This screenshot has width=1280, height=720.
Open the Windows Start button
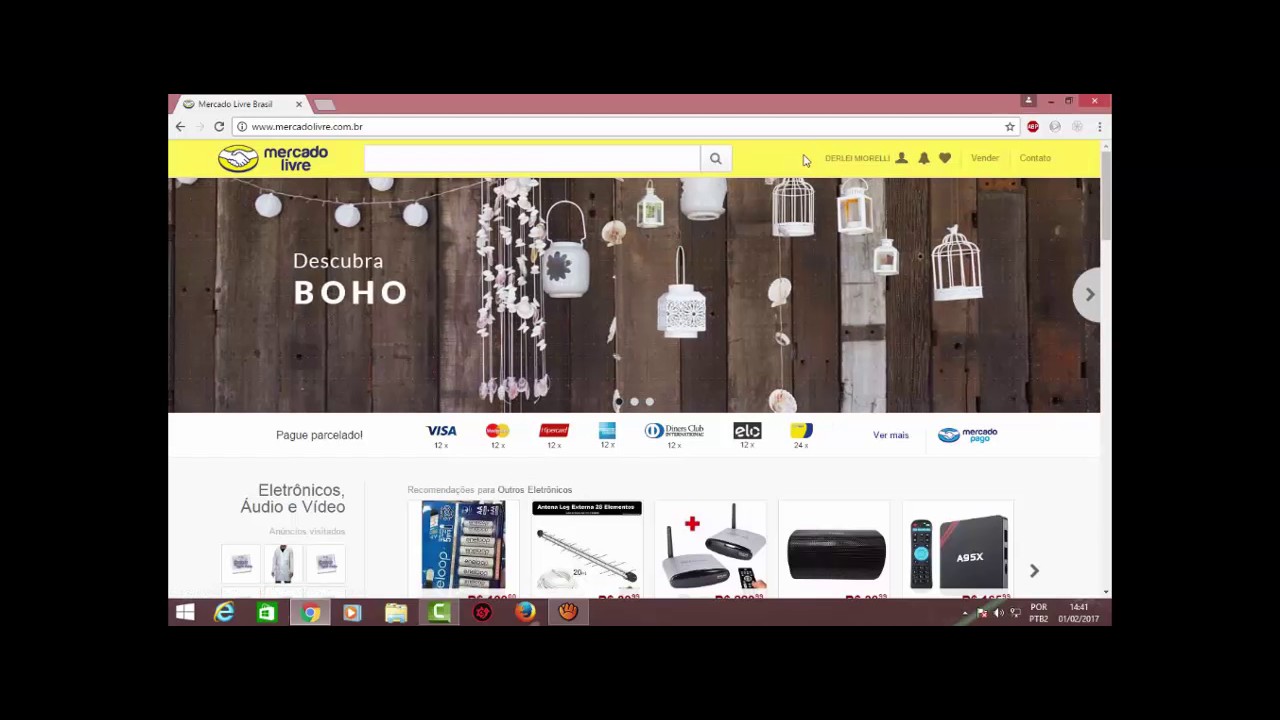coord(185,612)
